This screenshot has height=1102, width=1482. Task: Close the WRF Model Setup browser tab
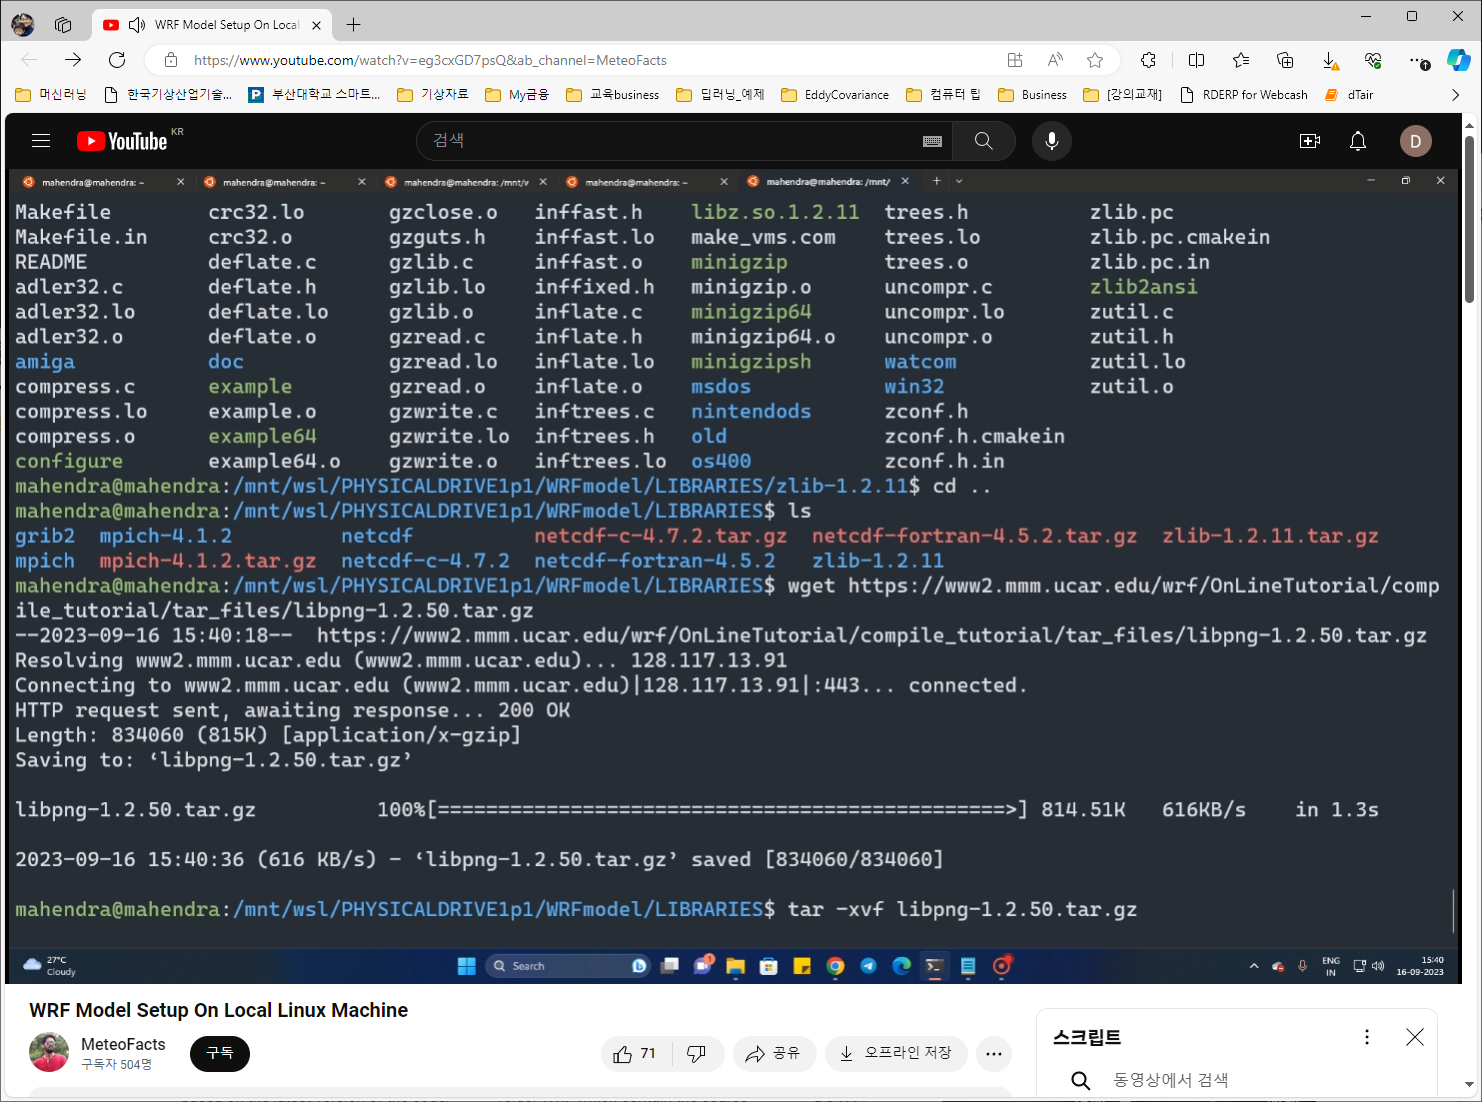pyautogui.click(x=317, y=25)
